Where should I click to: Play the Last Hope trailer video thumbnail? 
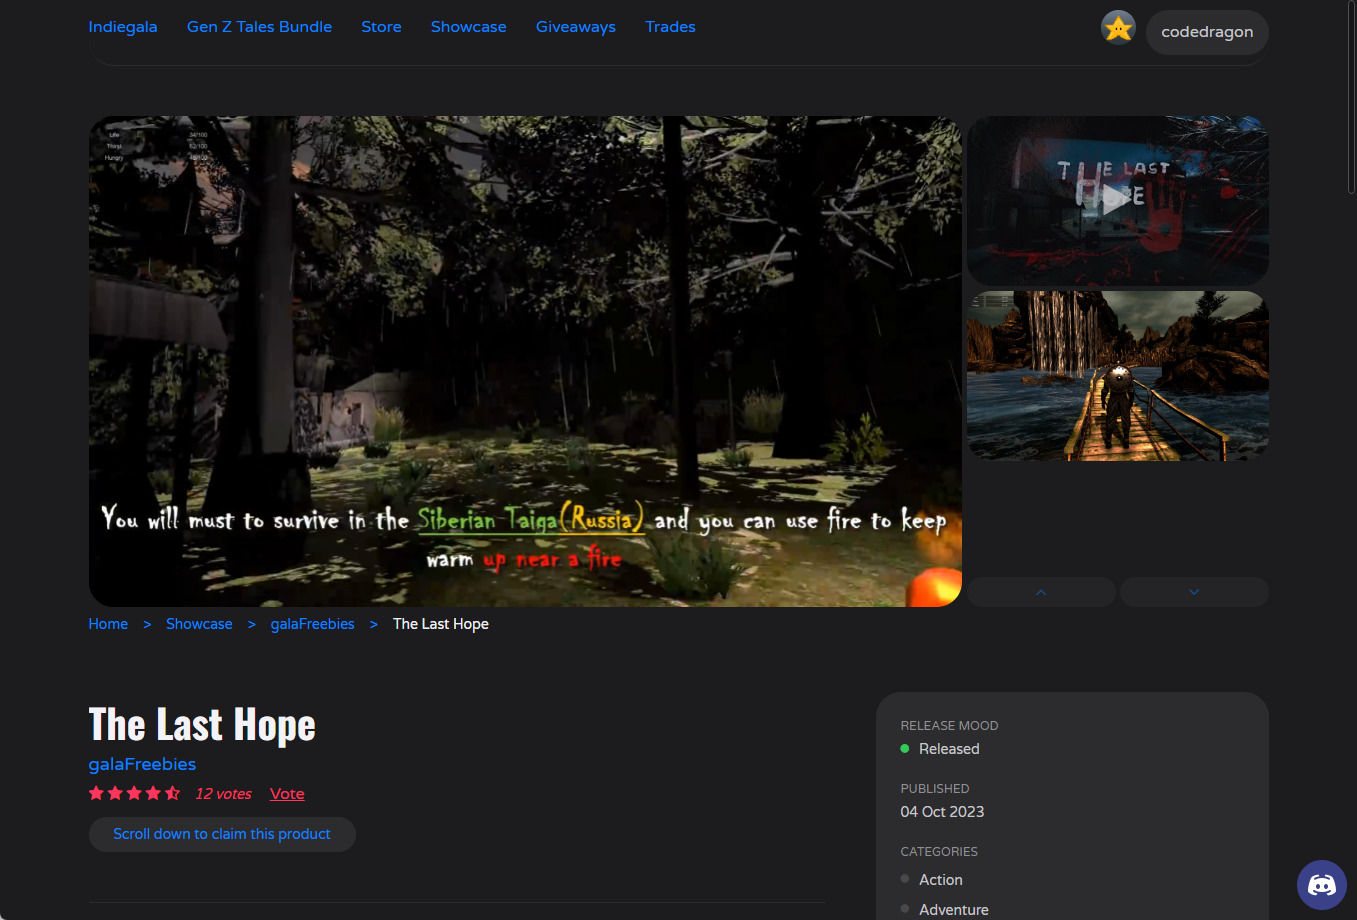1118,200
